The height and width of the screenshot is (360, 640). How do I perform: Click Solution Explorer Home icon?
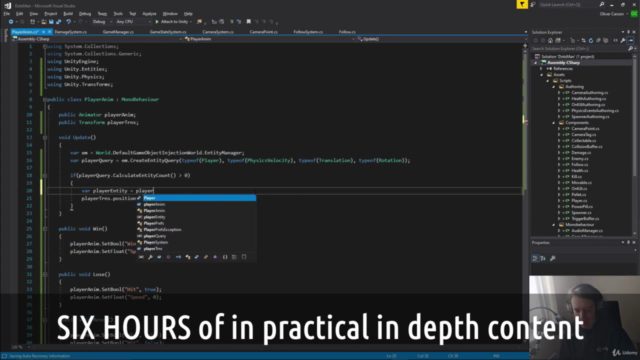click(x=550, y=40)
